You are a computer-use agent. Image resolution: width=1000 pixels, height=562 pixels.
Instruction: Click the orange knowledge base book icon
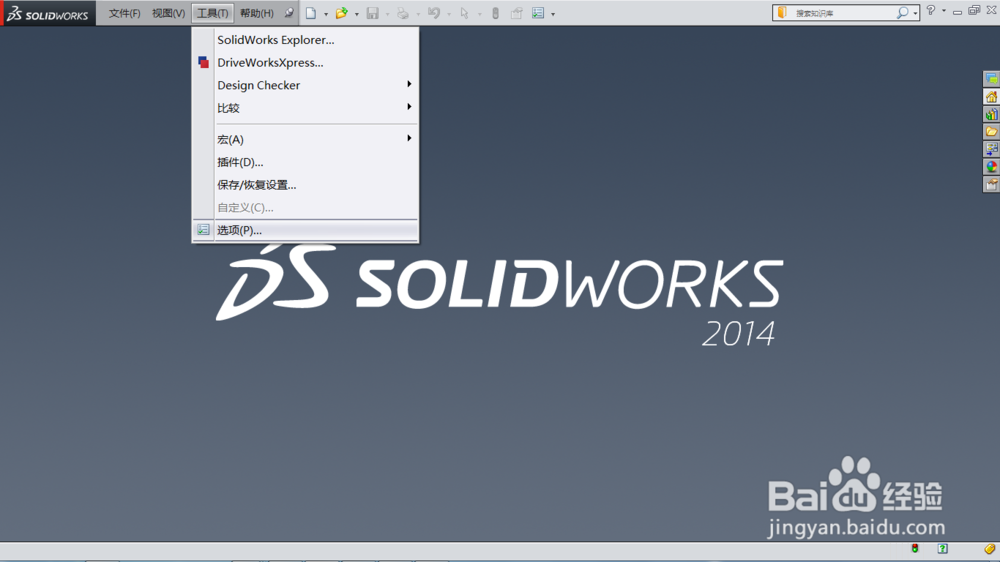click(783, 12)
